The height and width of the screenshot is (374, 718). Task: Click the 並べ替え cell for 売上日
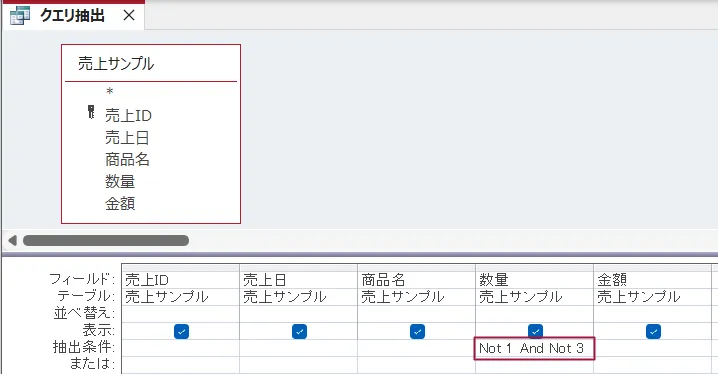click(x=299, y=314)
